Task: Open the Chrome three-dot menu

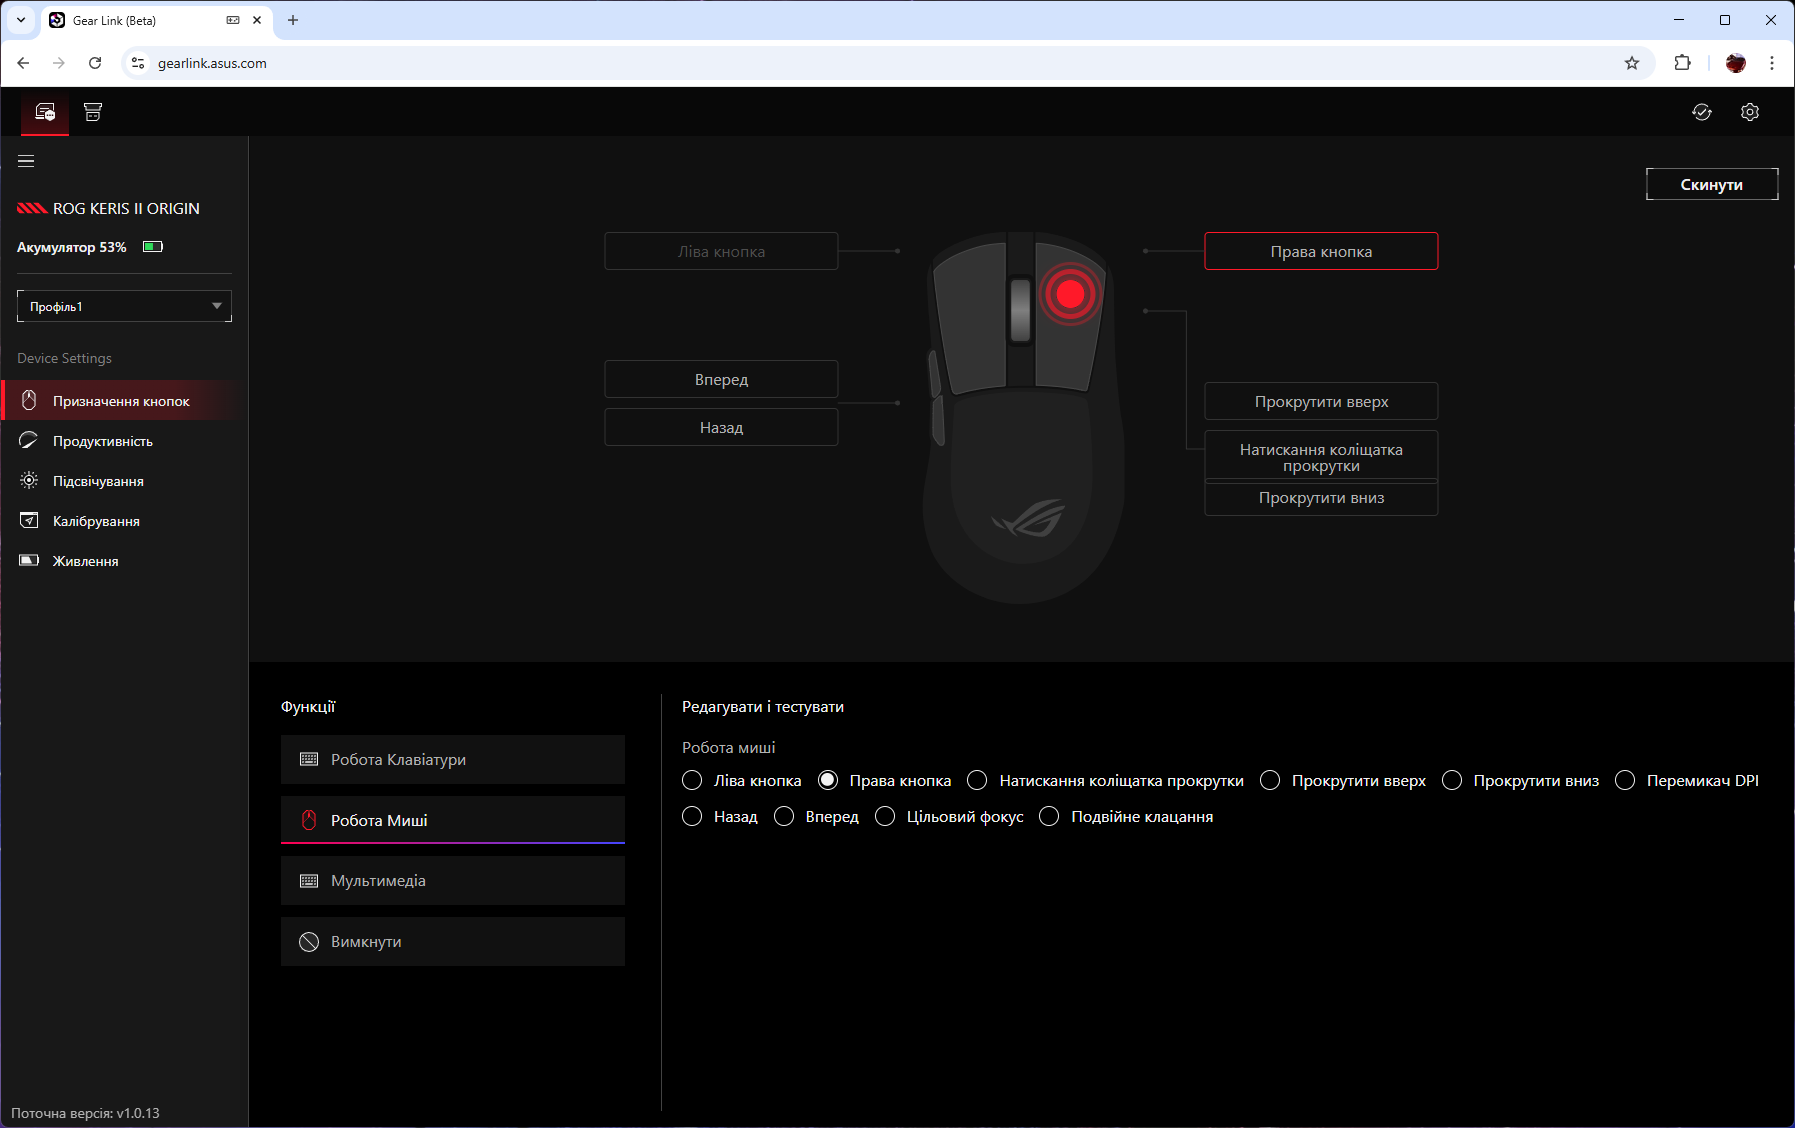Action: (1772, 63)
